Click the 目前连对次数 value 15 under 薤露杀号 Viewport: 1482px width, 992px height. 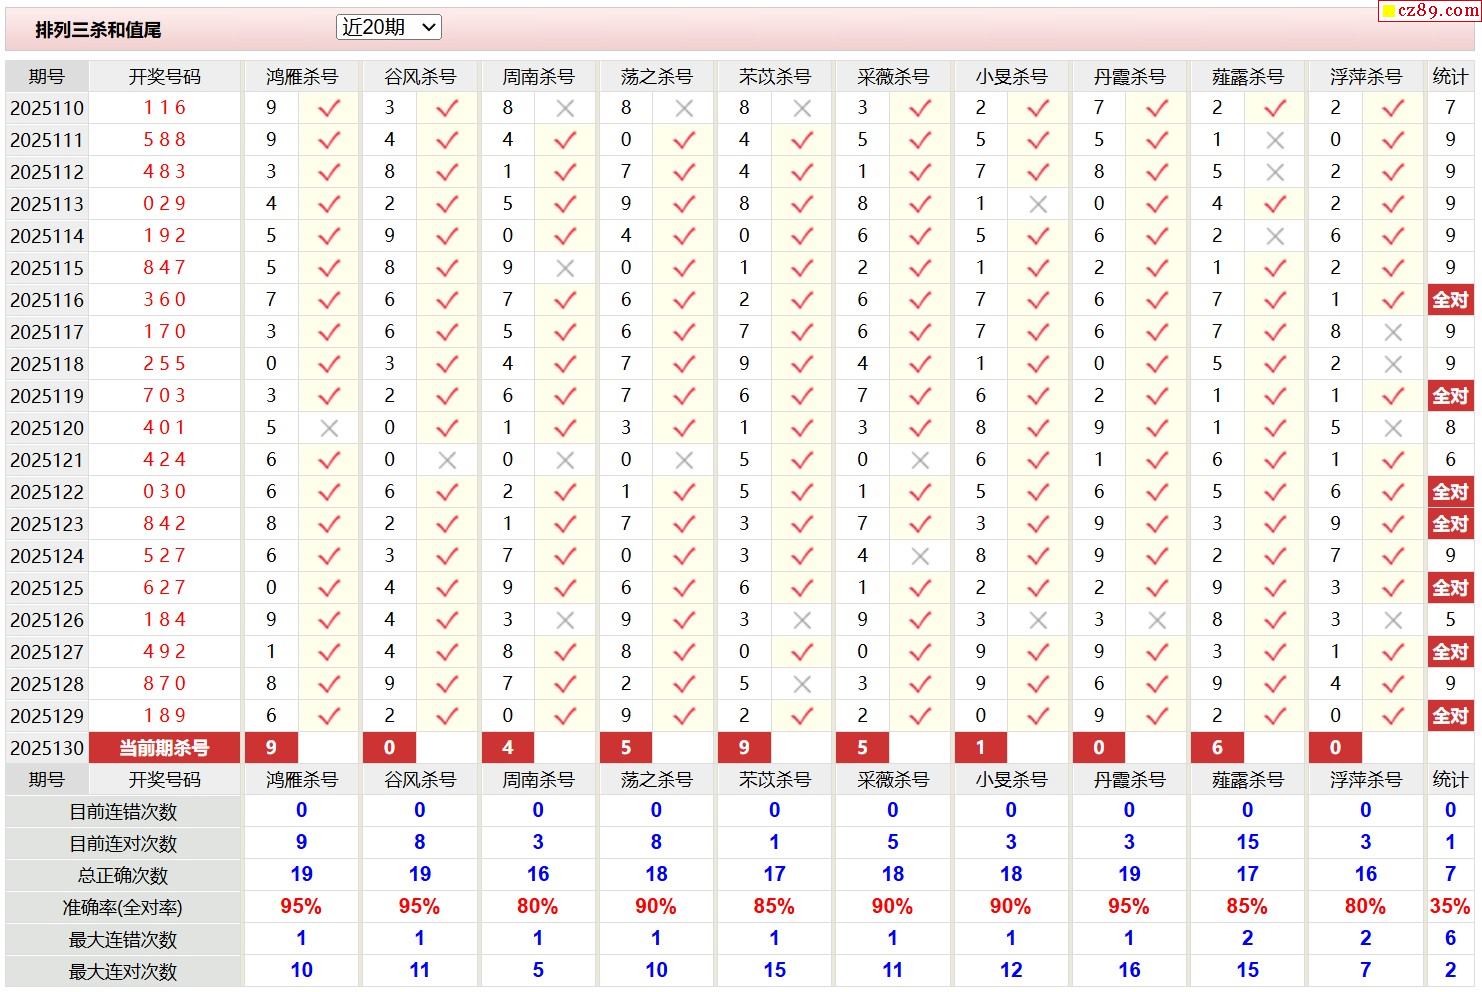tap(1247, 843)
